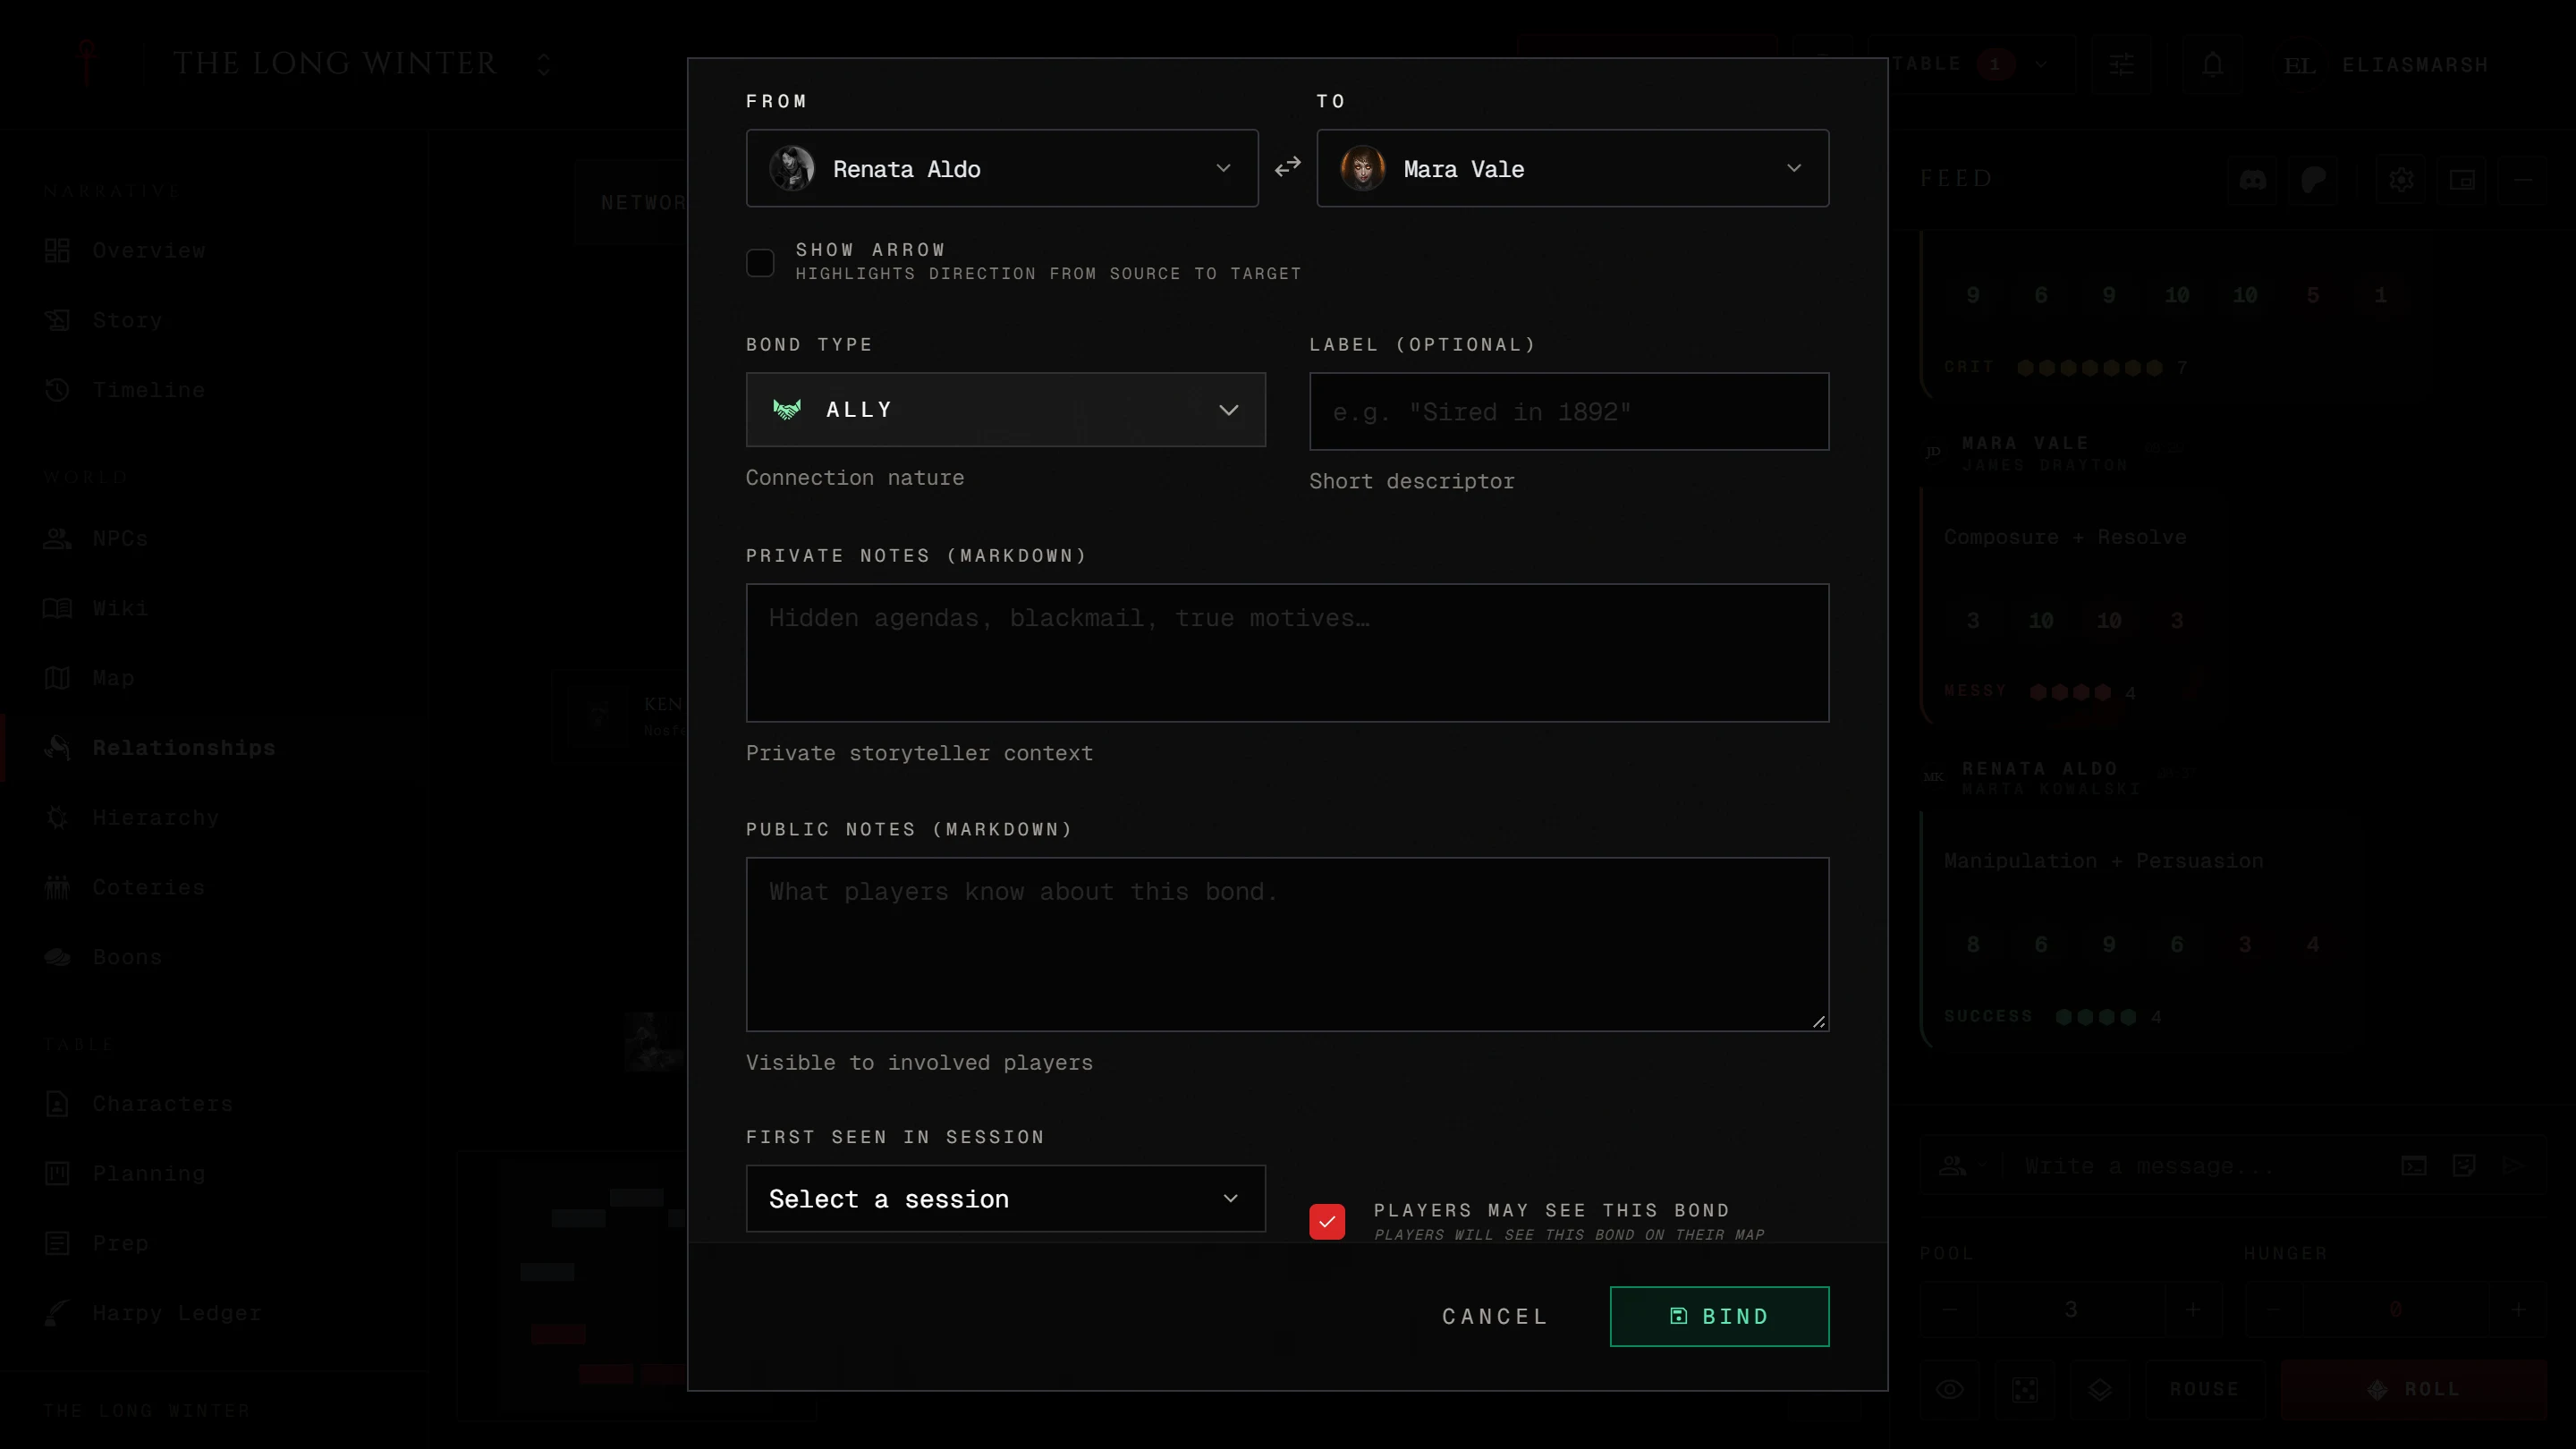Click the Map icon in sidebar

pos(57,678)
